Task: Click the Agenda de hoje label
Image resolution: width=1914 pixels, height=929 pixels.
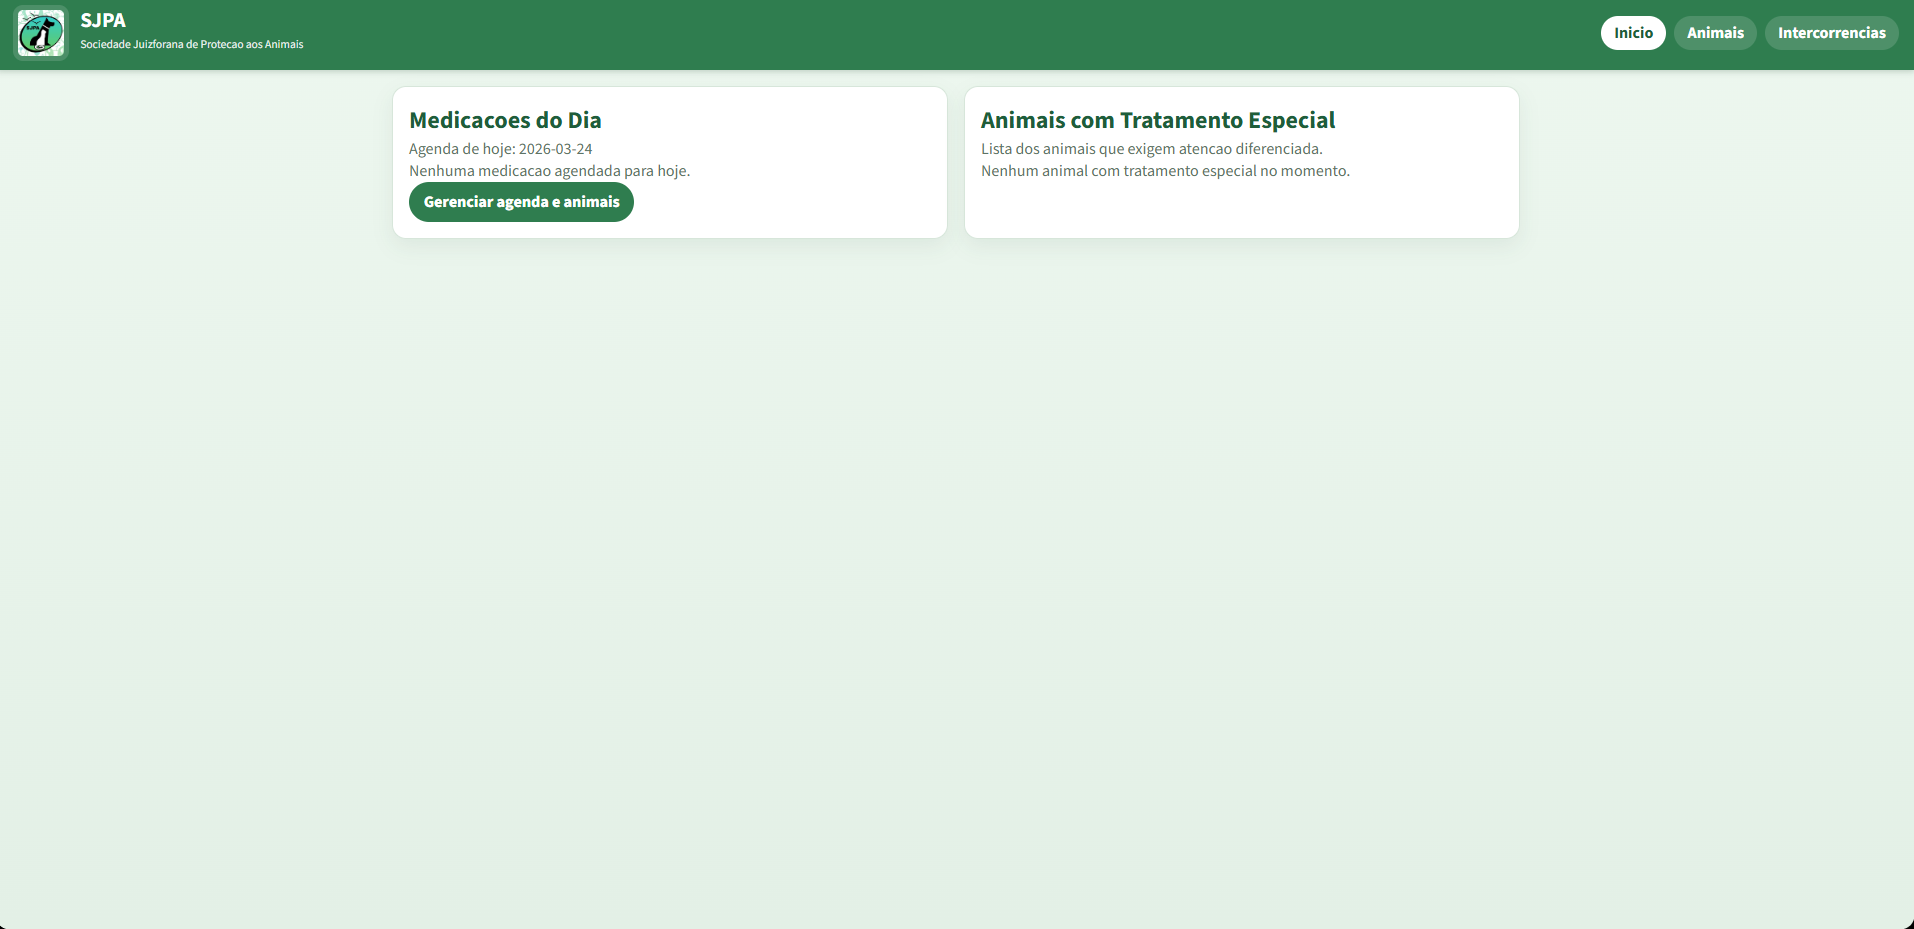Action: [x=461, y=149]
